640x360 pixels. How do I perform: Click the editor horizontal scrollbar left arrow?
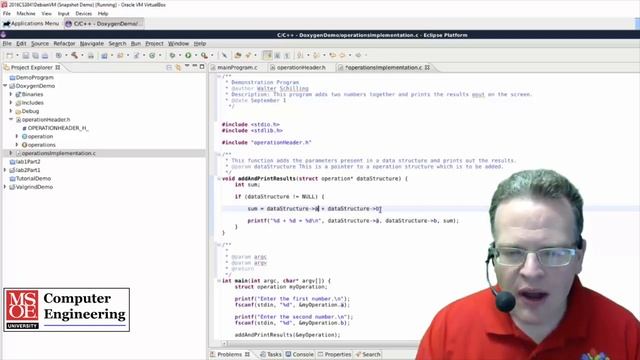point(224,343)
